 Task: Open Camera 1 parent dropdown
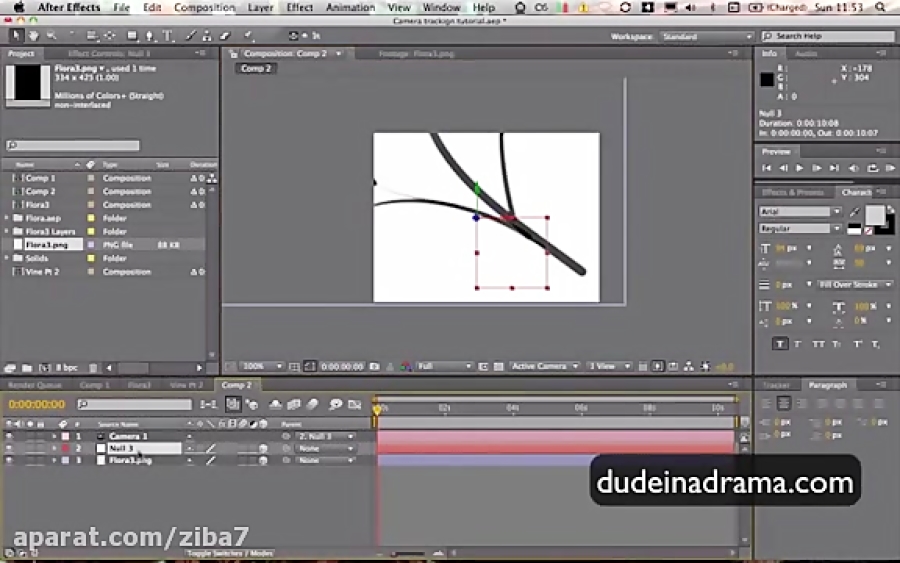tap(325, 436)
